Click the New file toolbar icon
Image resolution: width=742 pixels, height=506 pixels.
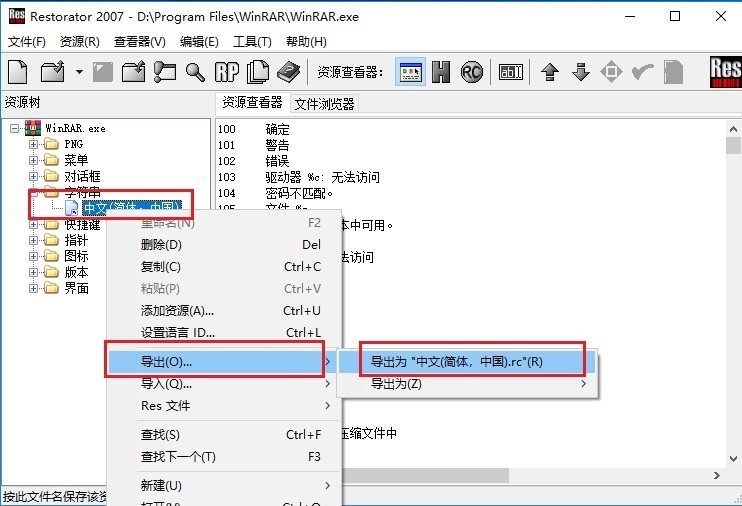[x=18, y=72]
